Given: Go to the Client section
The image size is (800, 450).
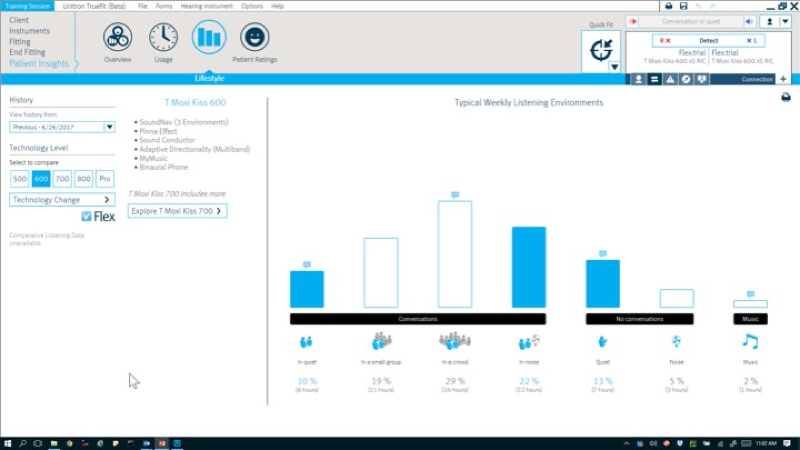Looking at the screenshot, I should pos(19,20).
